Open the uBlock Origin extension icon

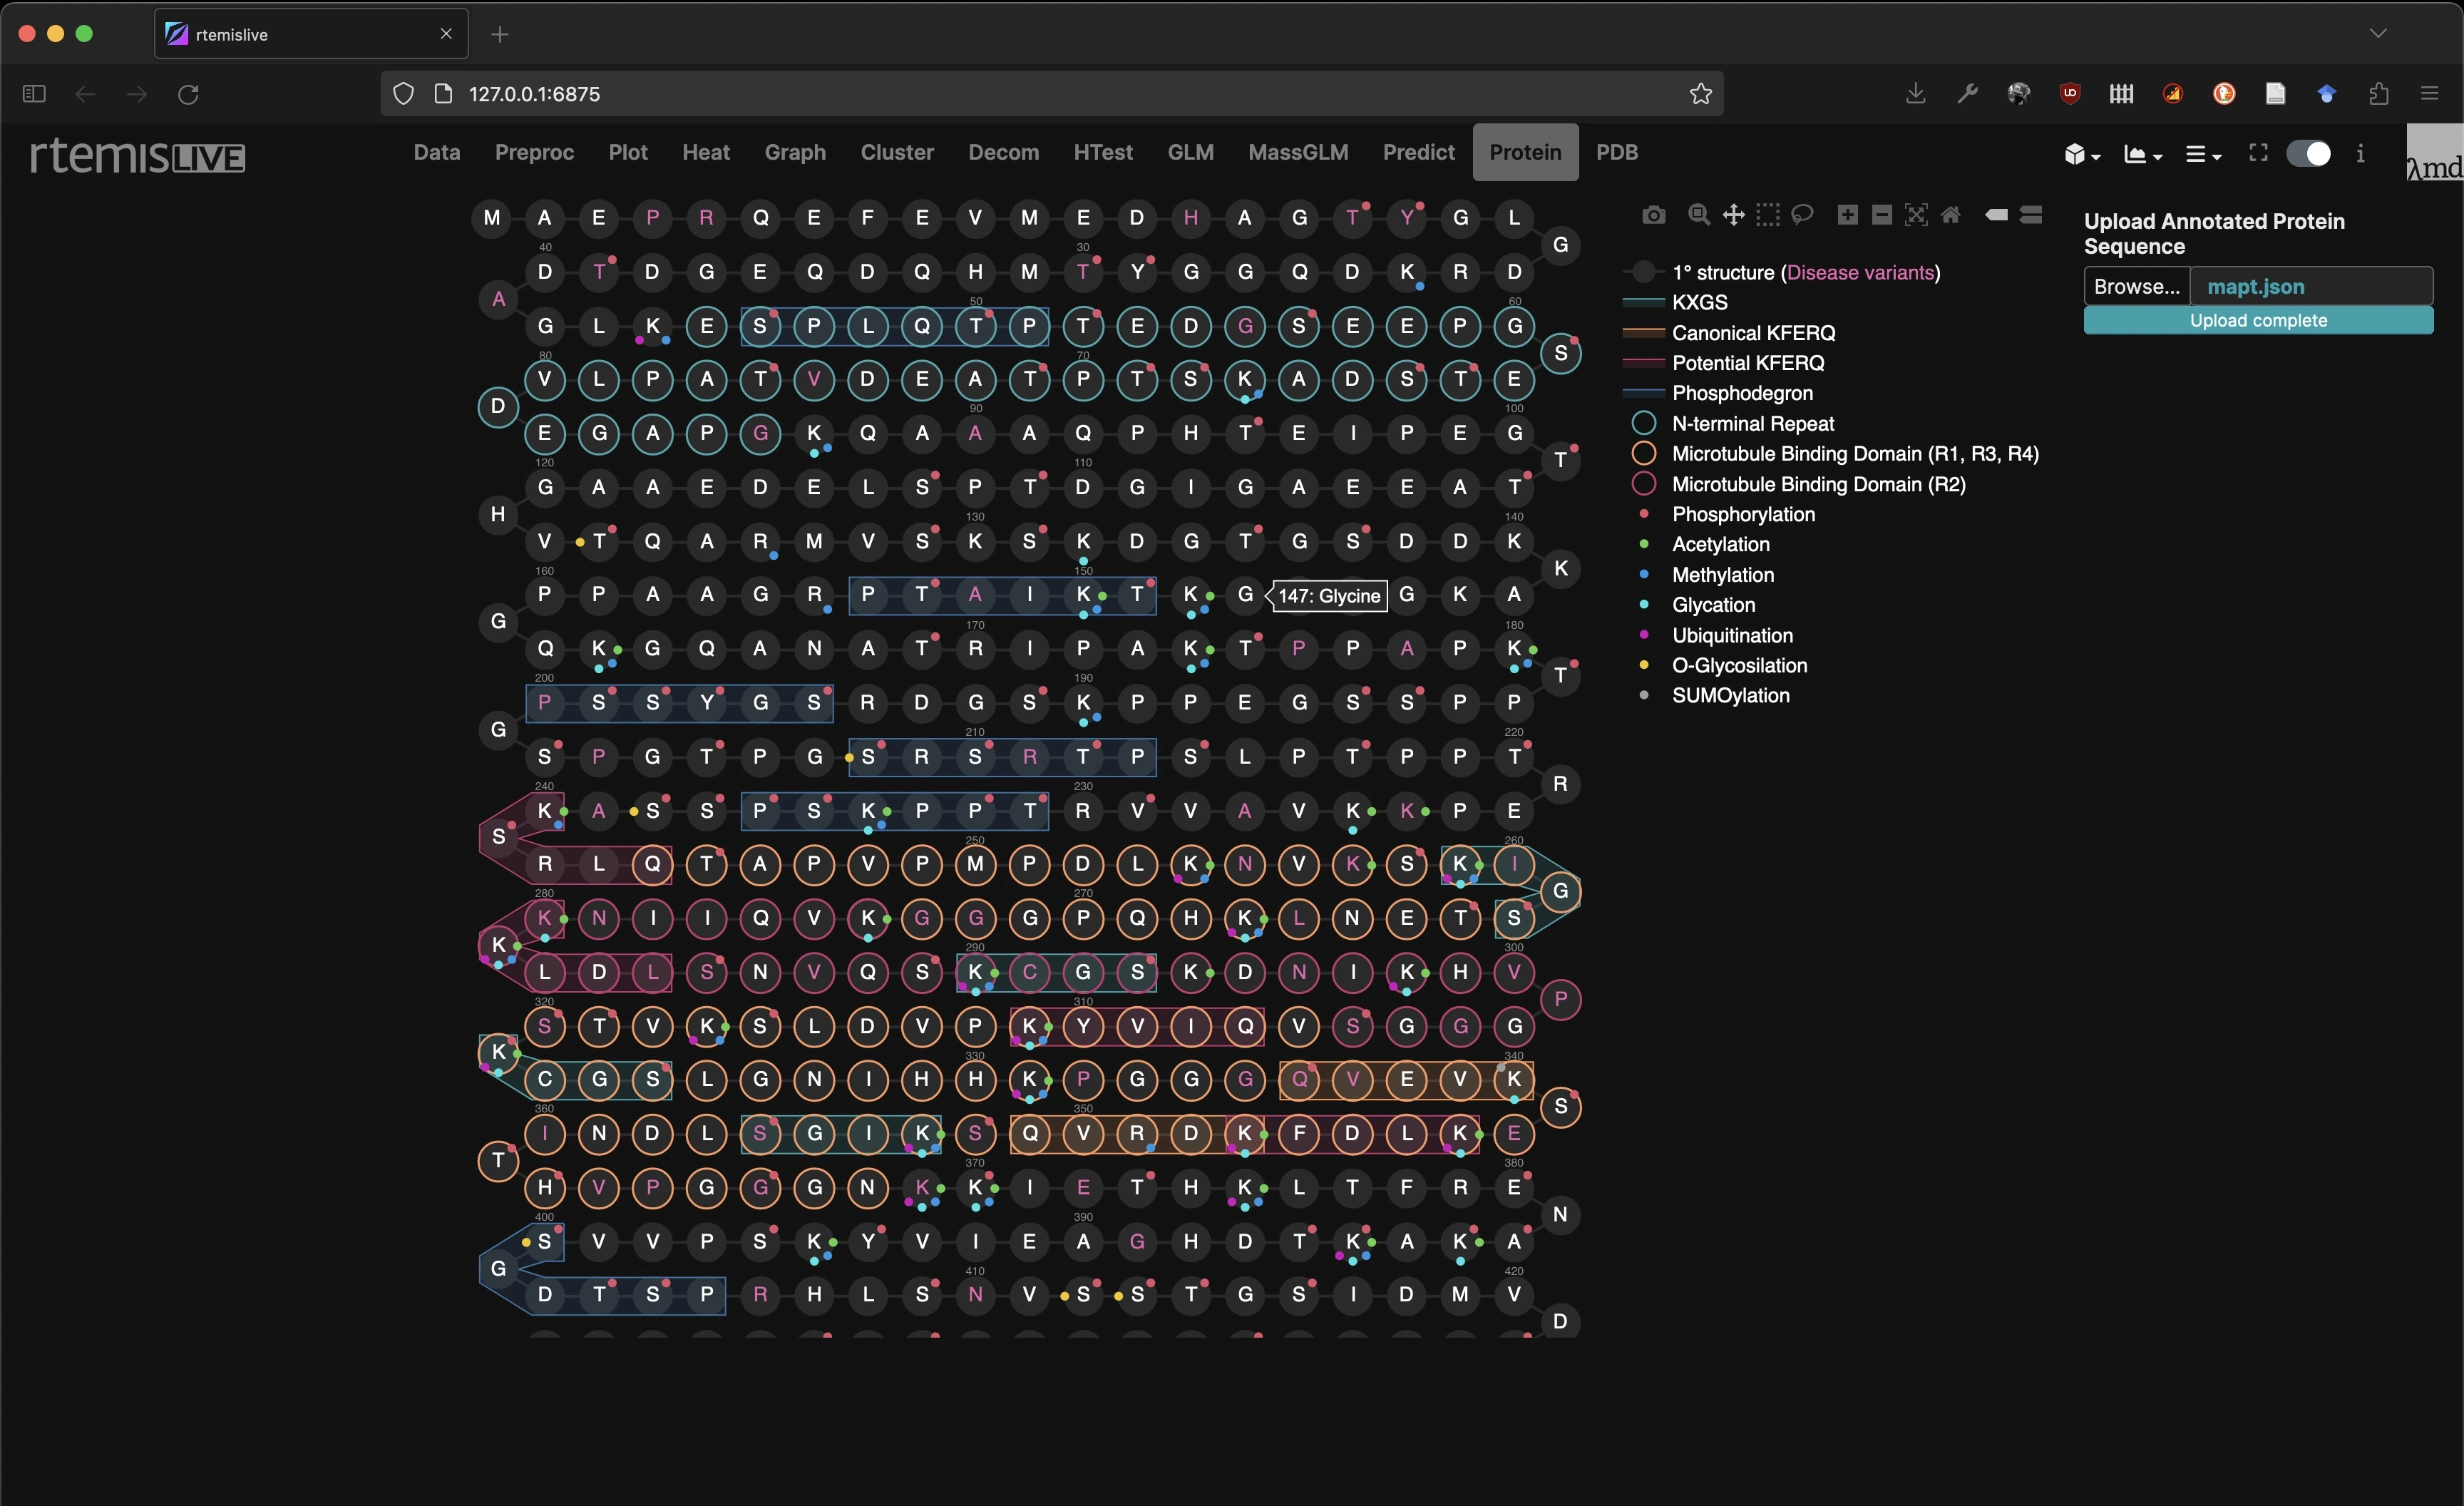(x=2070, y=93)
